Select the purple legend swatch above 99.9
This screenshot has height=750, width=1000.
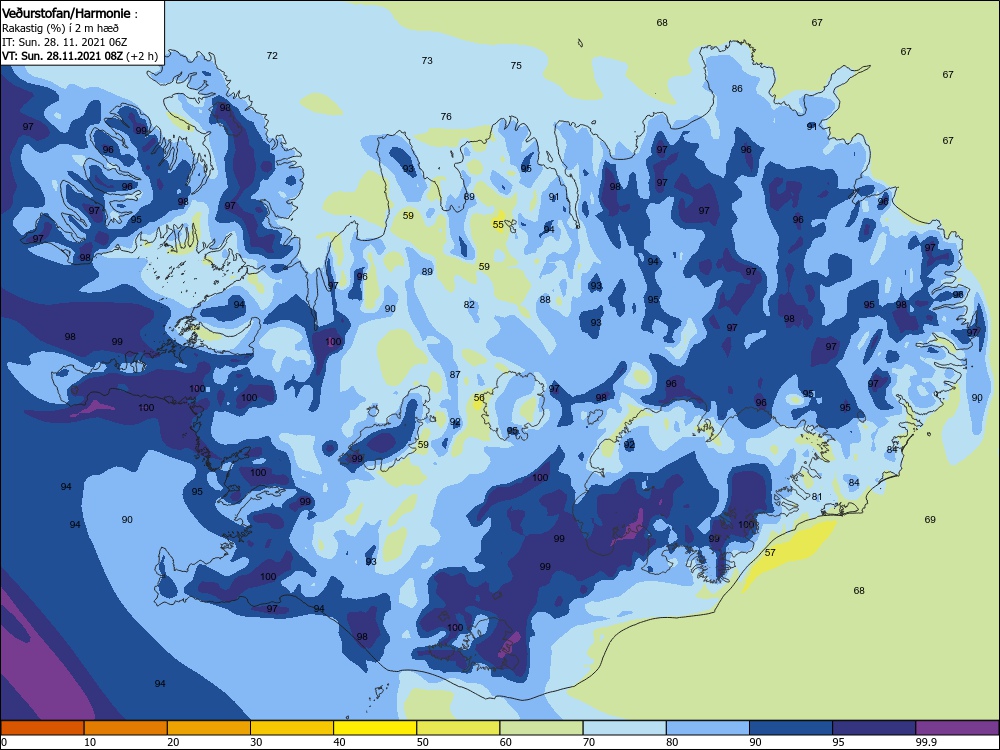coord(957,728)
